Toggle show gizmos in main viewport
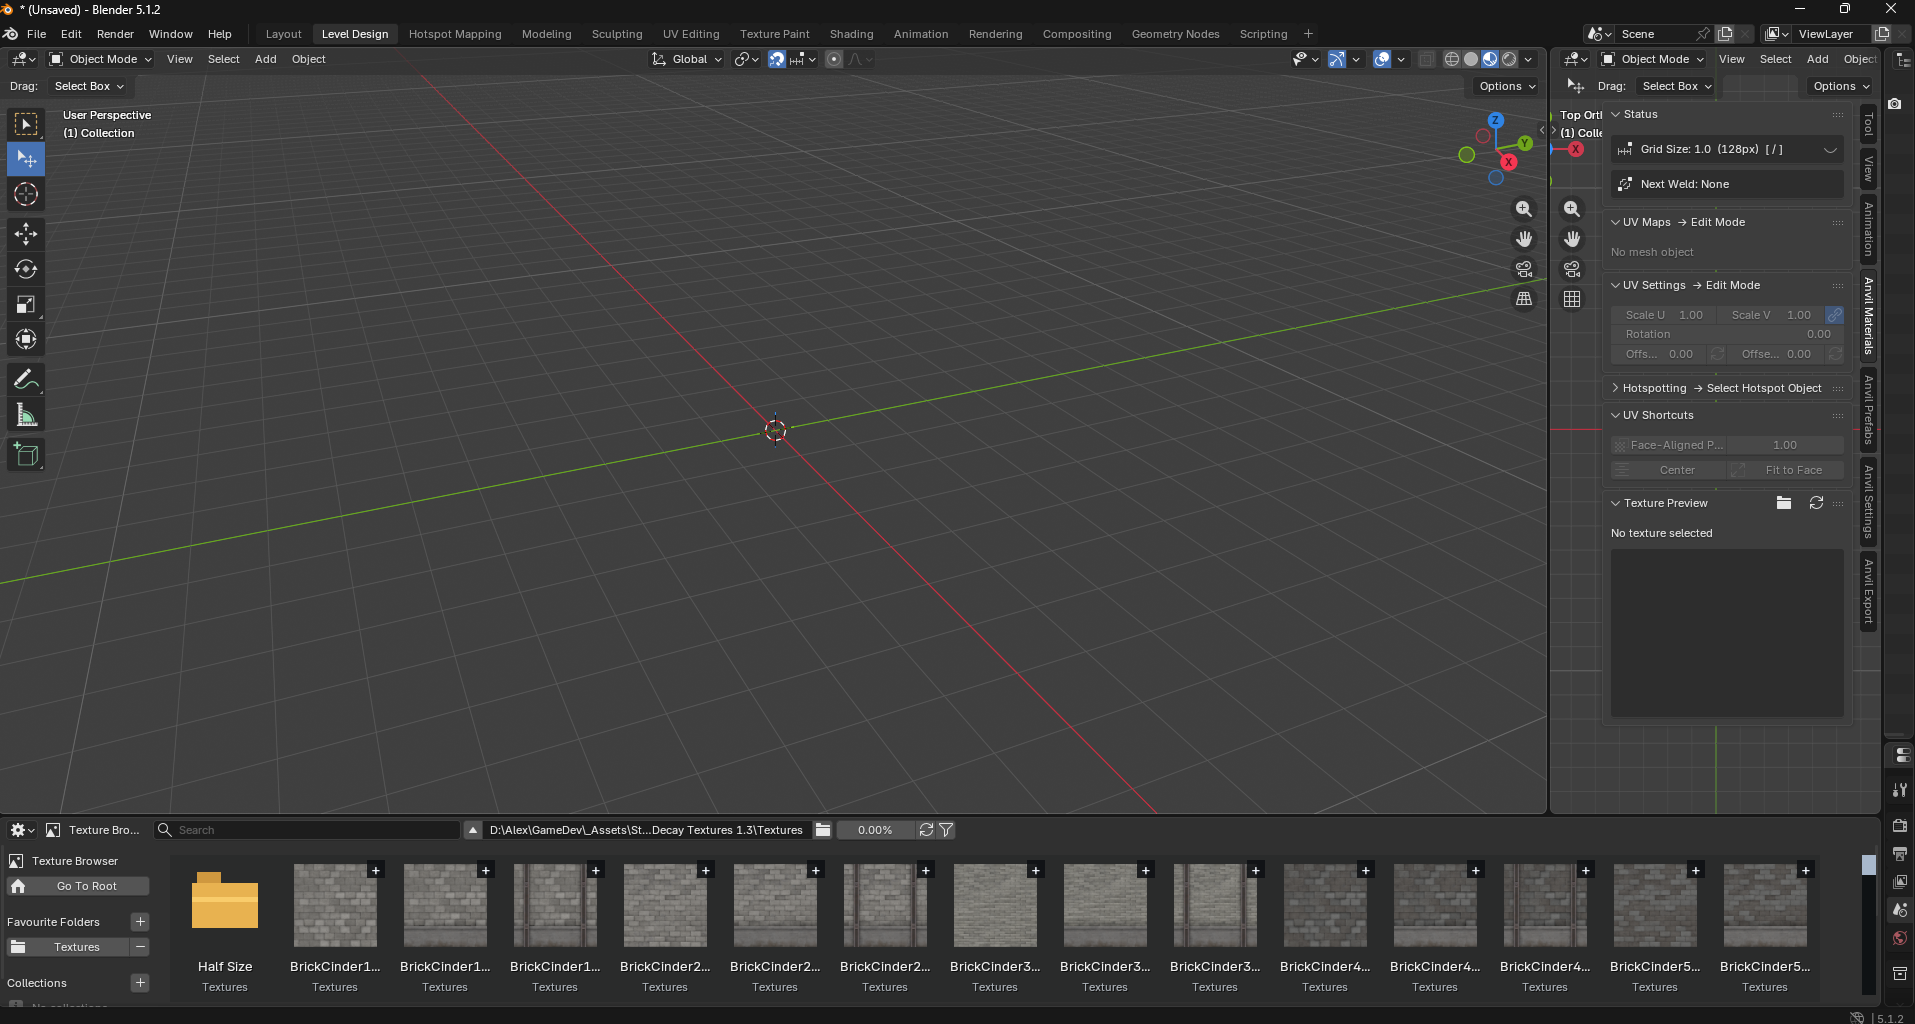This screenshot has width=1915, height=1024. tap(1337, 59)
